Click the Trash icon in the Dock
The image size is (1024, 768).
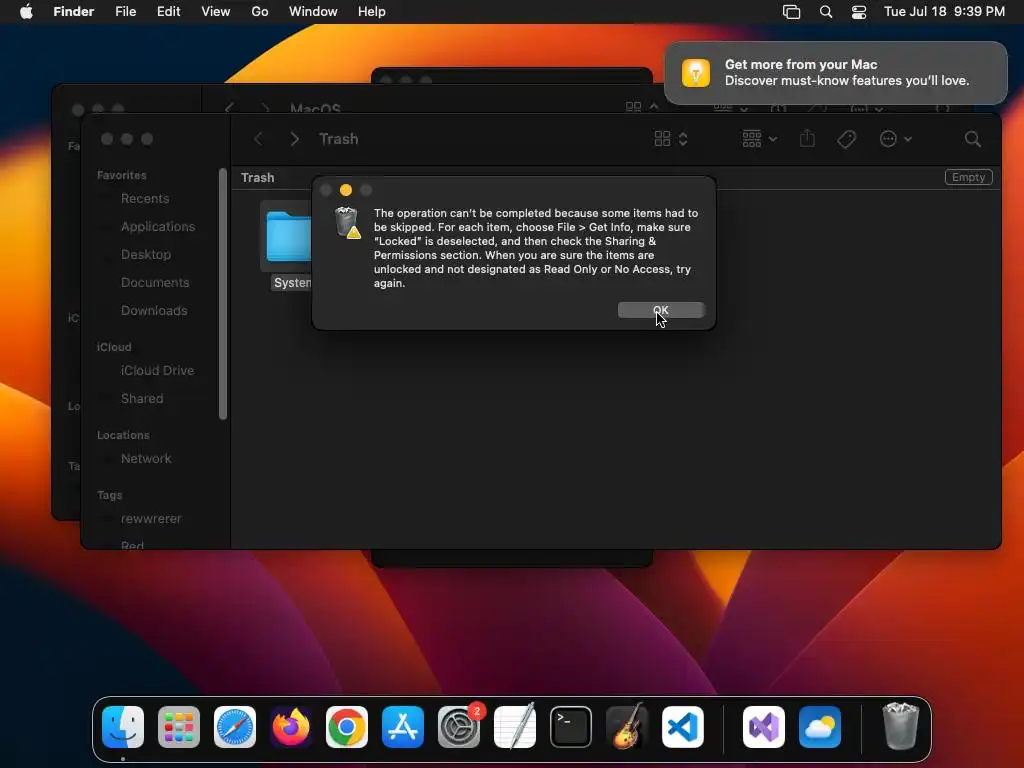(x=901, y=726)
